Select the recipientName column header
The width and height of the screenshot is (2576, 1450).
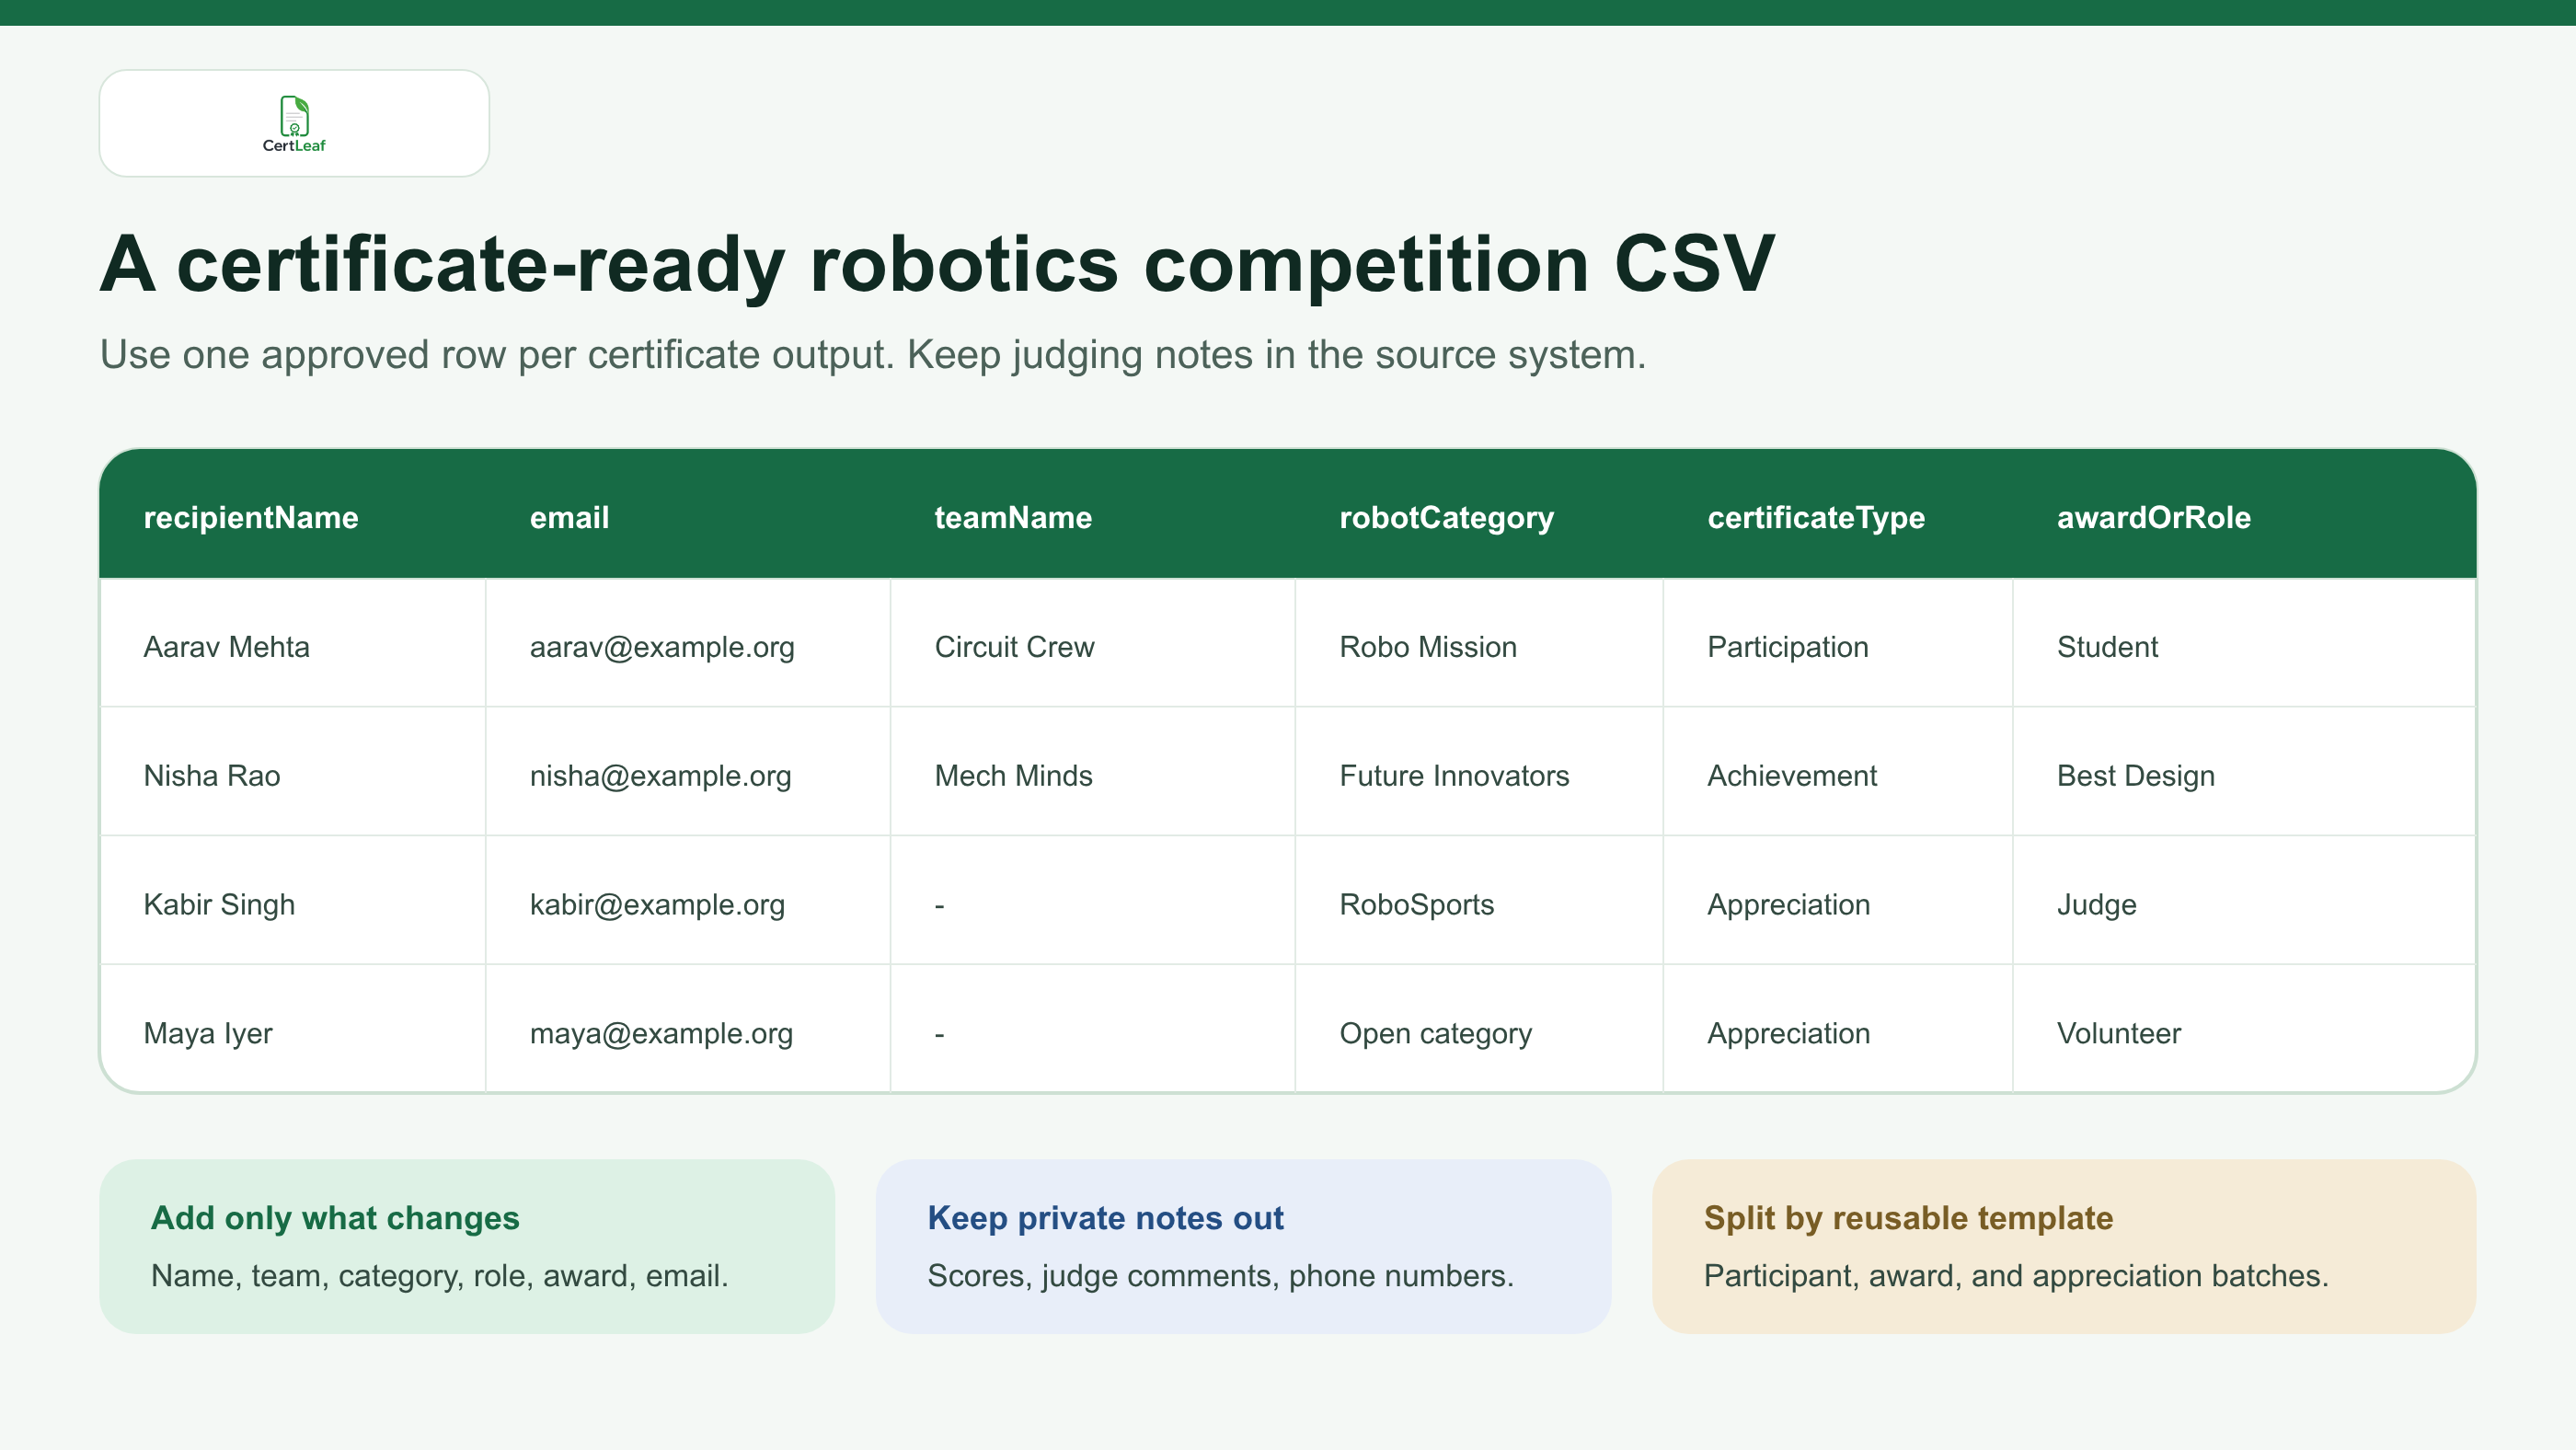point(292,516)
